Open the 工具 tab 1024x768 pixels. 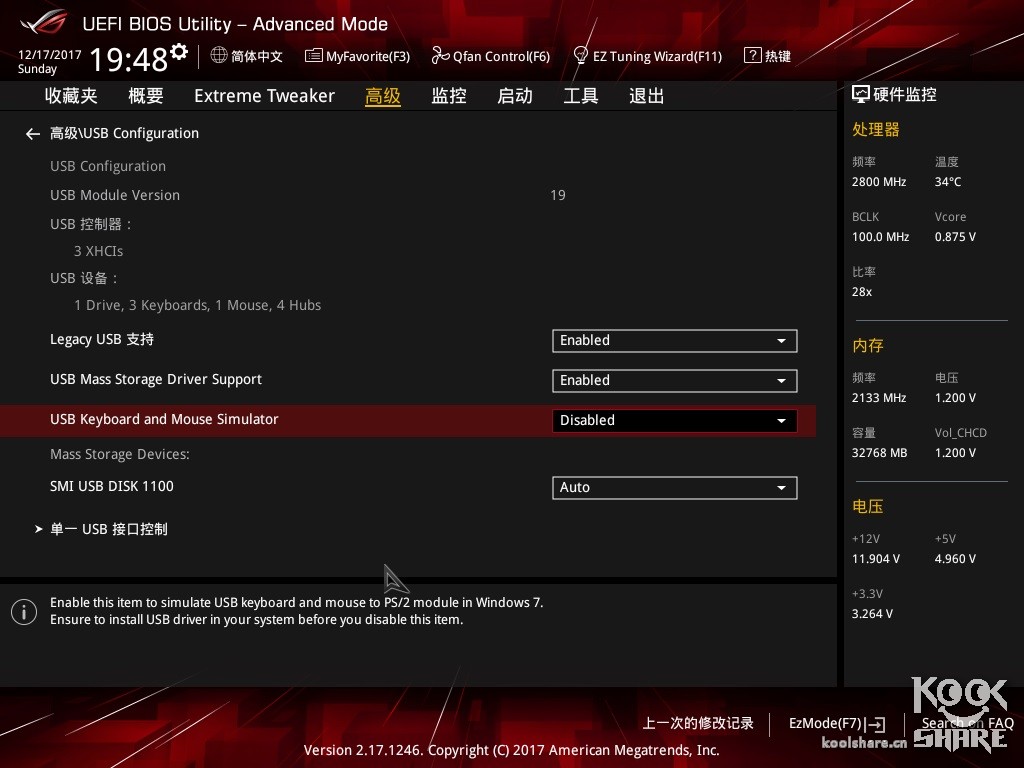coord(581,96)
